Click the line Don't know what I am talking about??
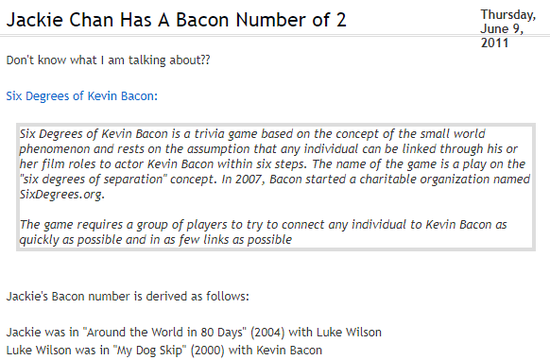The height and width of the screenshot is (360, 550). coord(108,60)
